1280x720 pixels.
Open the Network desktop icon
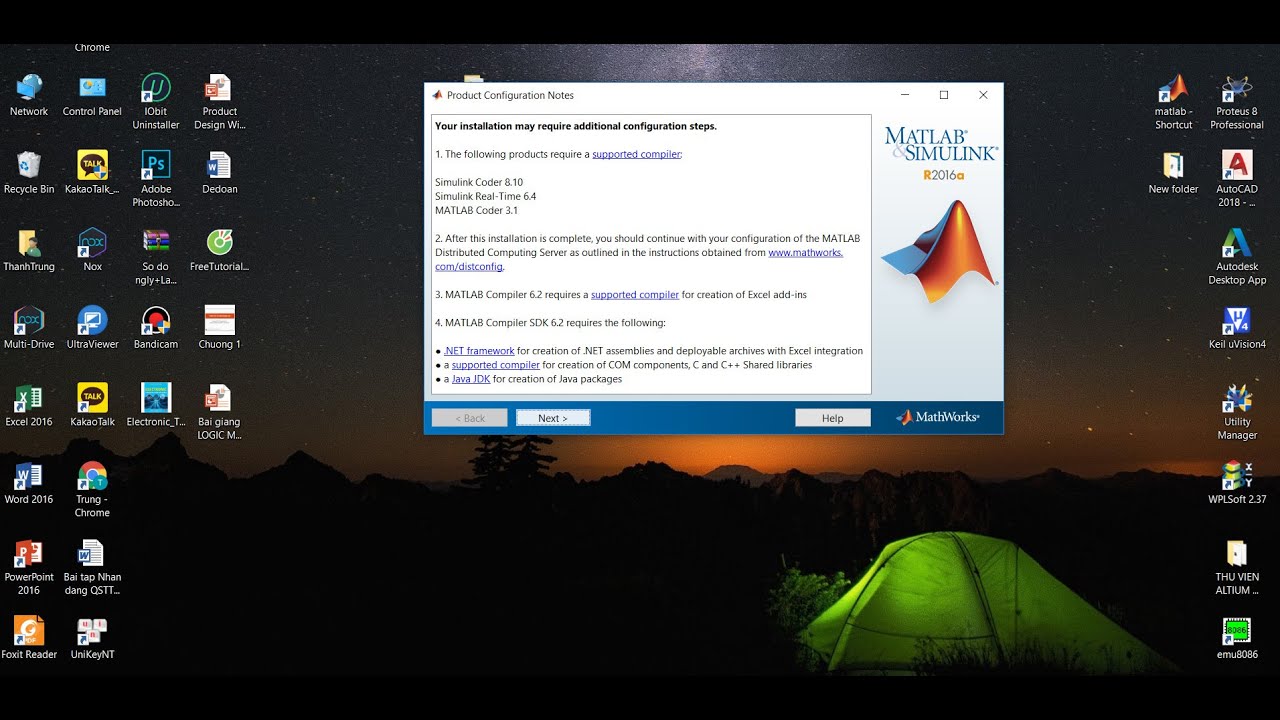(29, 95)
